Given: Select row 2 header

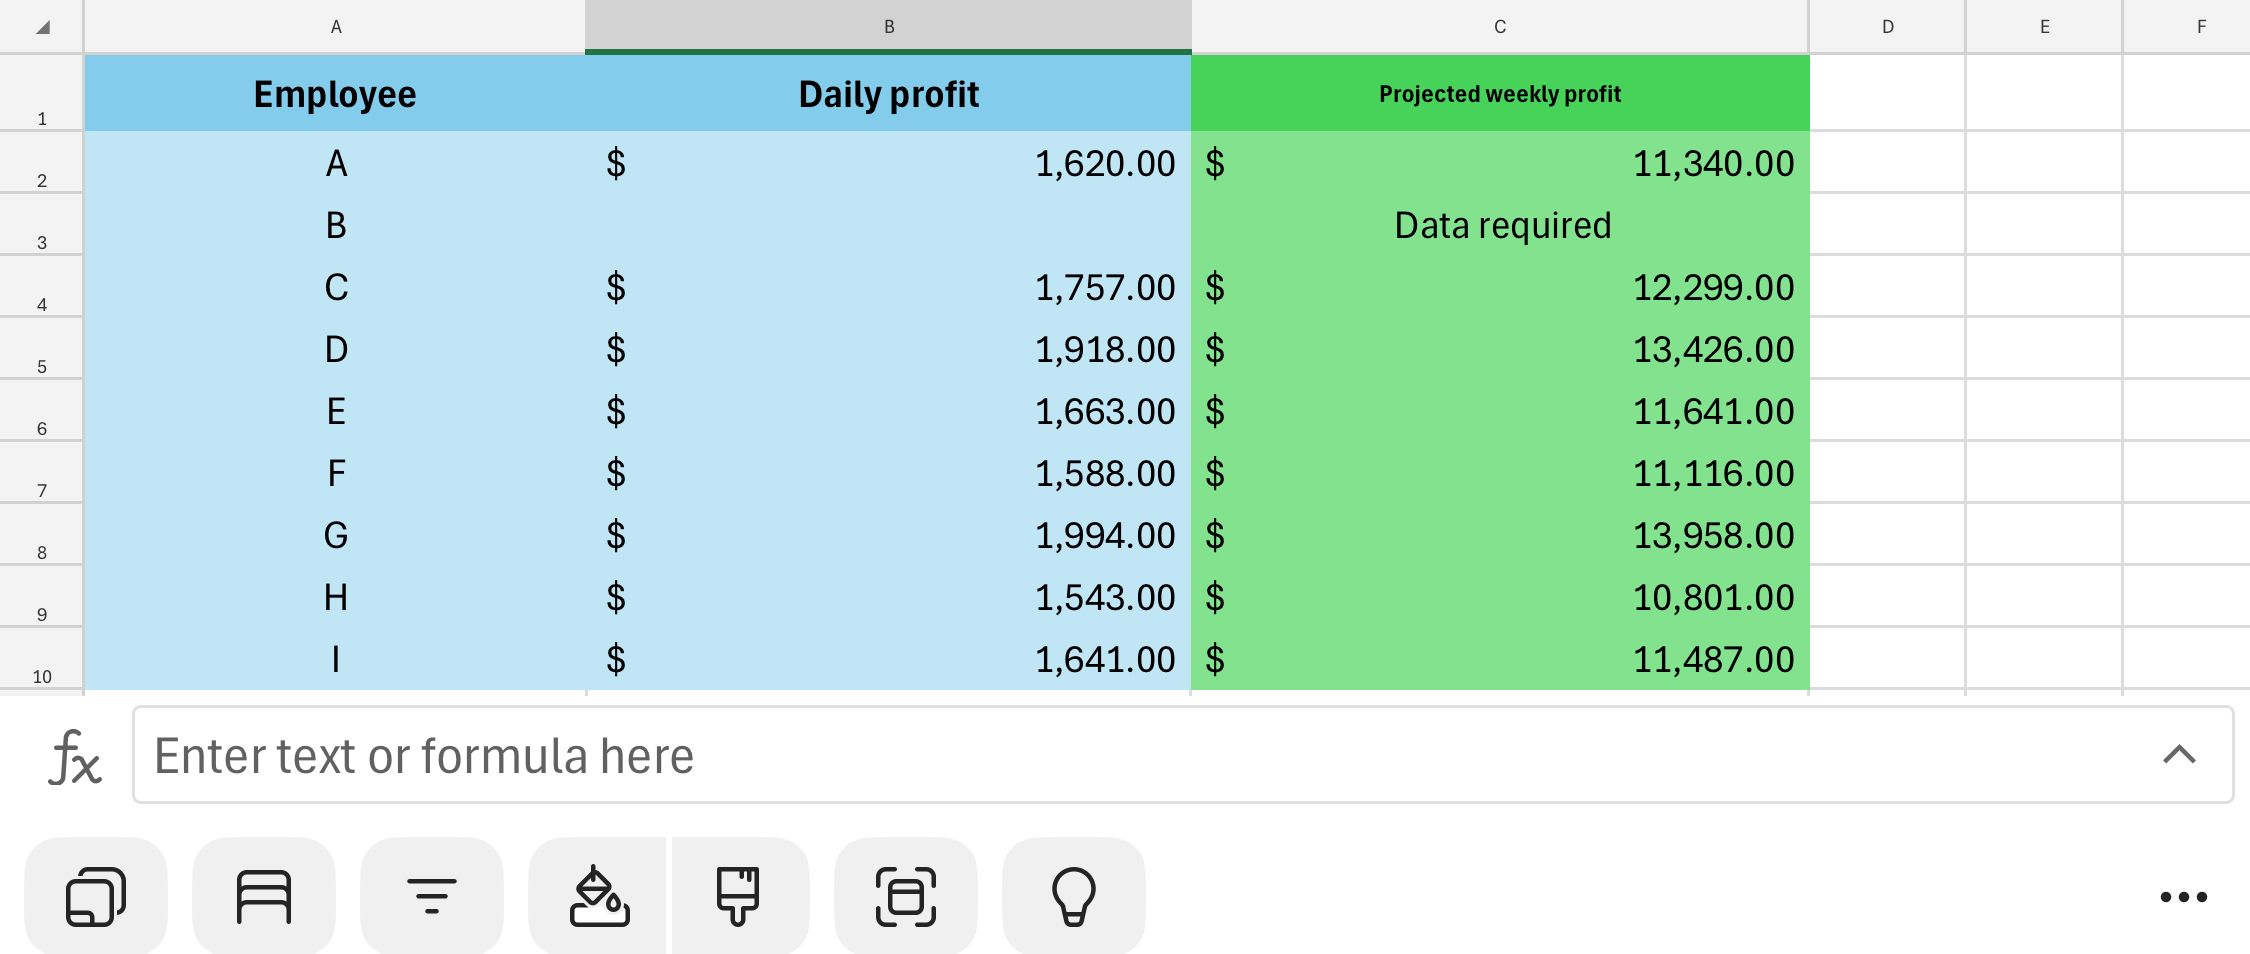Looking at the screenshot, I should click(42, 162).
